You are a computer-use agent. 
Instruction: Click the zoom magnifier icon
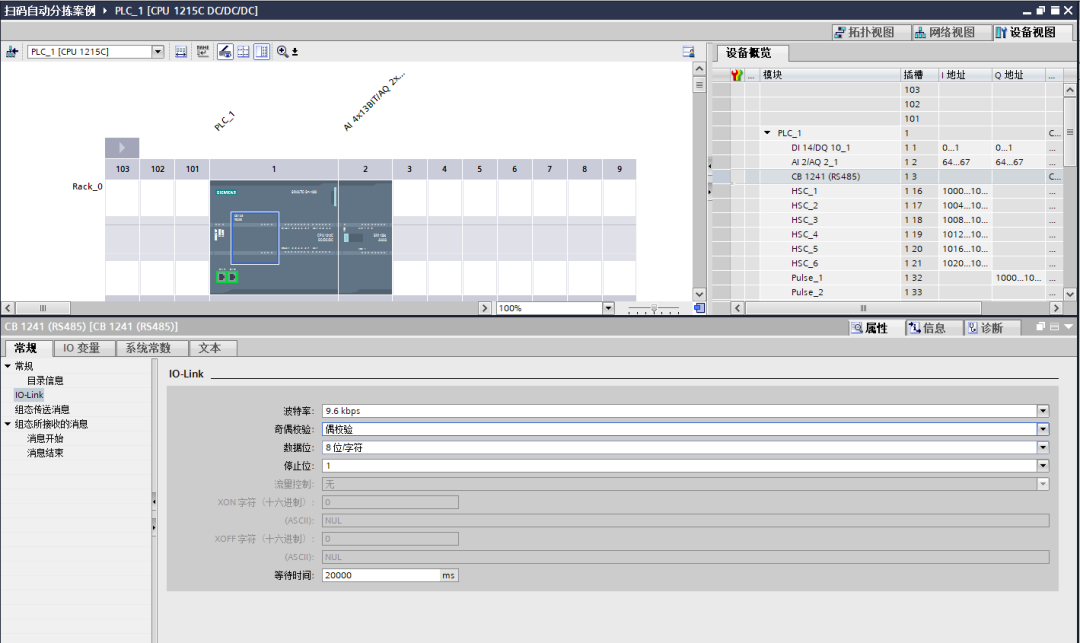(282, 52)
